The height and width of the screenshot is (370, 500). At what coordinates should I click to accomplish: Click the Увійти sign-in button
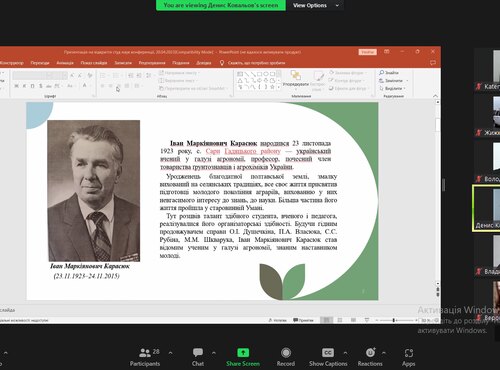368,52
